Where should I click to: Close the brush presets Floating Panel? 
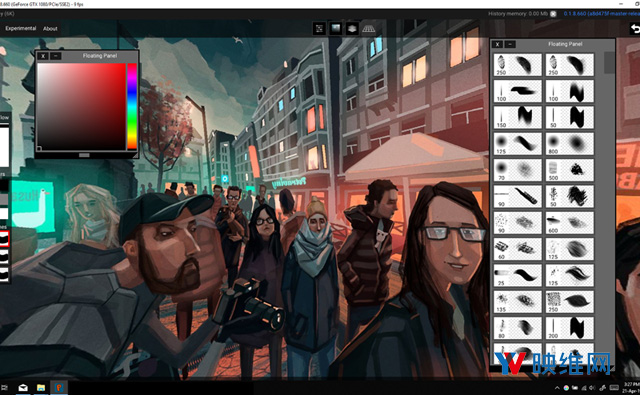tap(497, 44)
